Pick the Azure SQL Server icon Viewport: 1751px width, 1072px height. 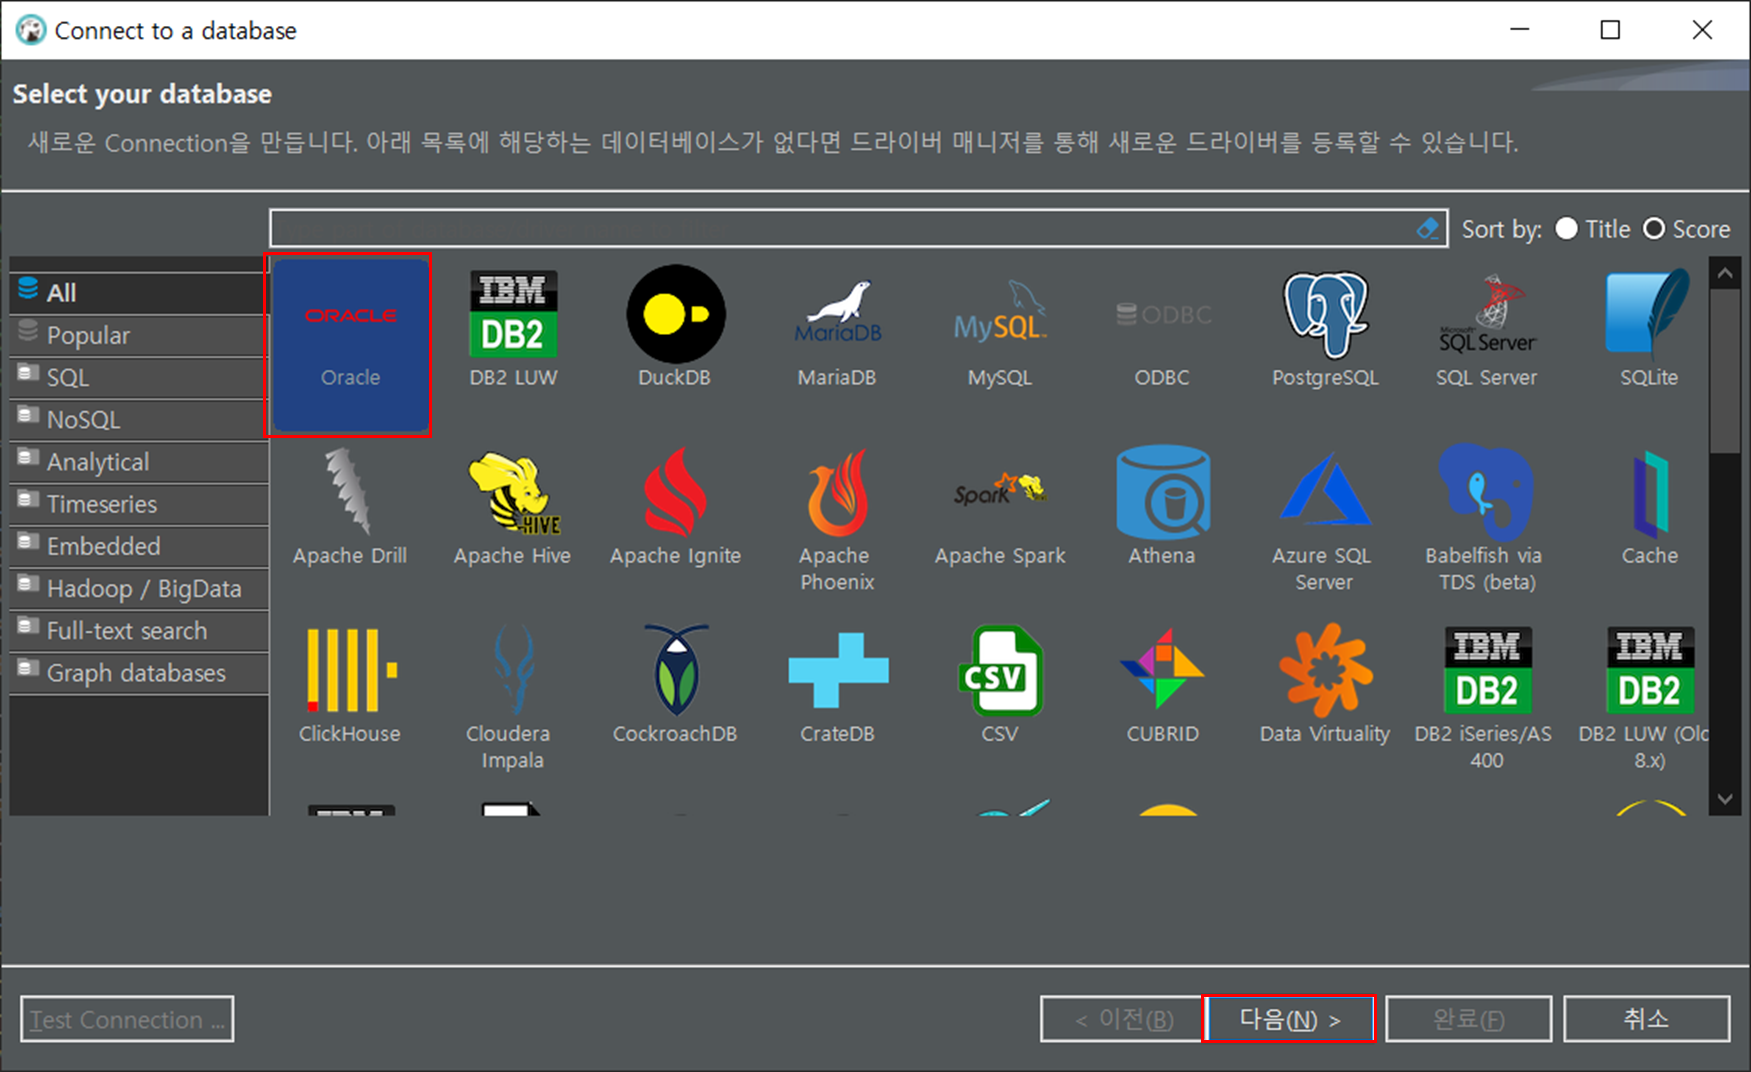[1325, 489]
